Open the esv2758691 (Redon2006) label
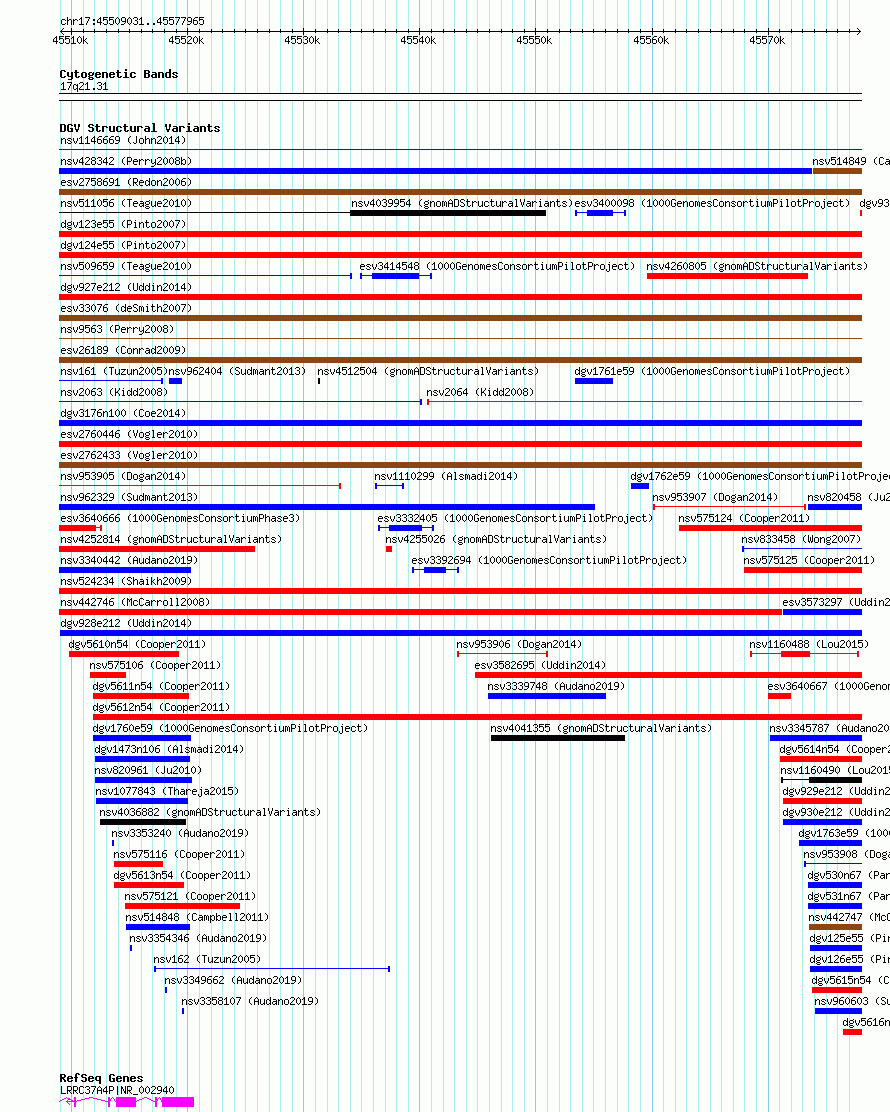This screenshot has height=1112, width=890. pos(126,182)
